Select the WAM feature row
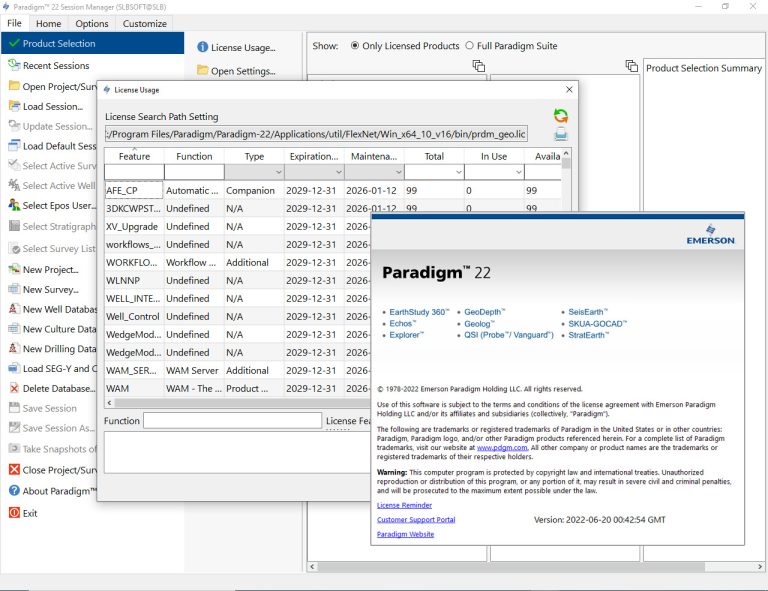 click(x=238, y=388)
